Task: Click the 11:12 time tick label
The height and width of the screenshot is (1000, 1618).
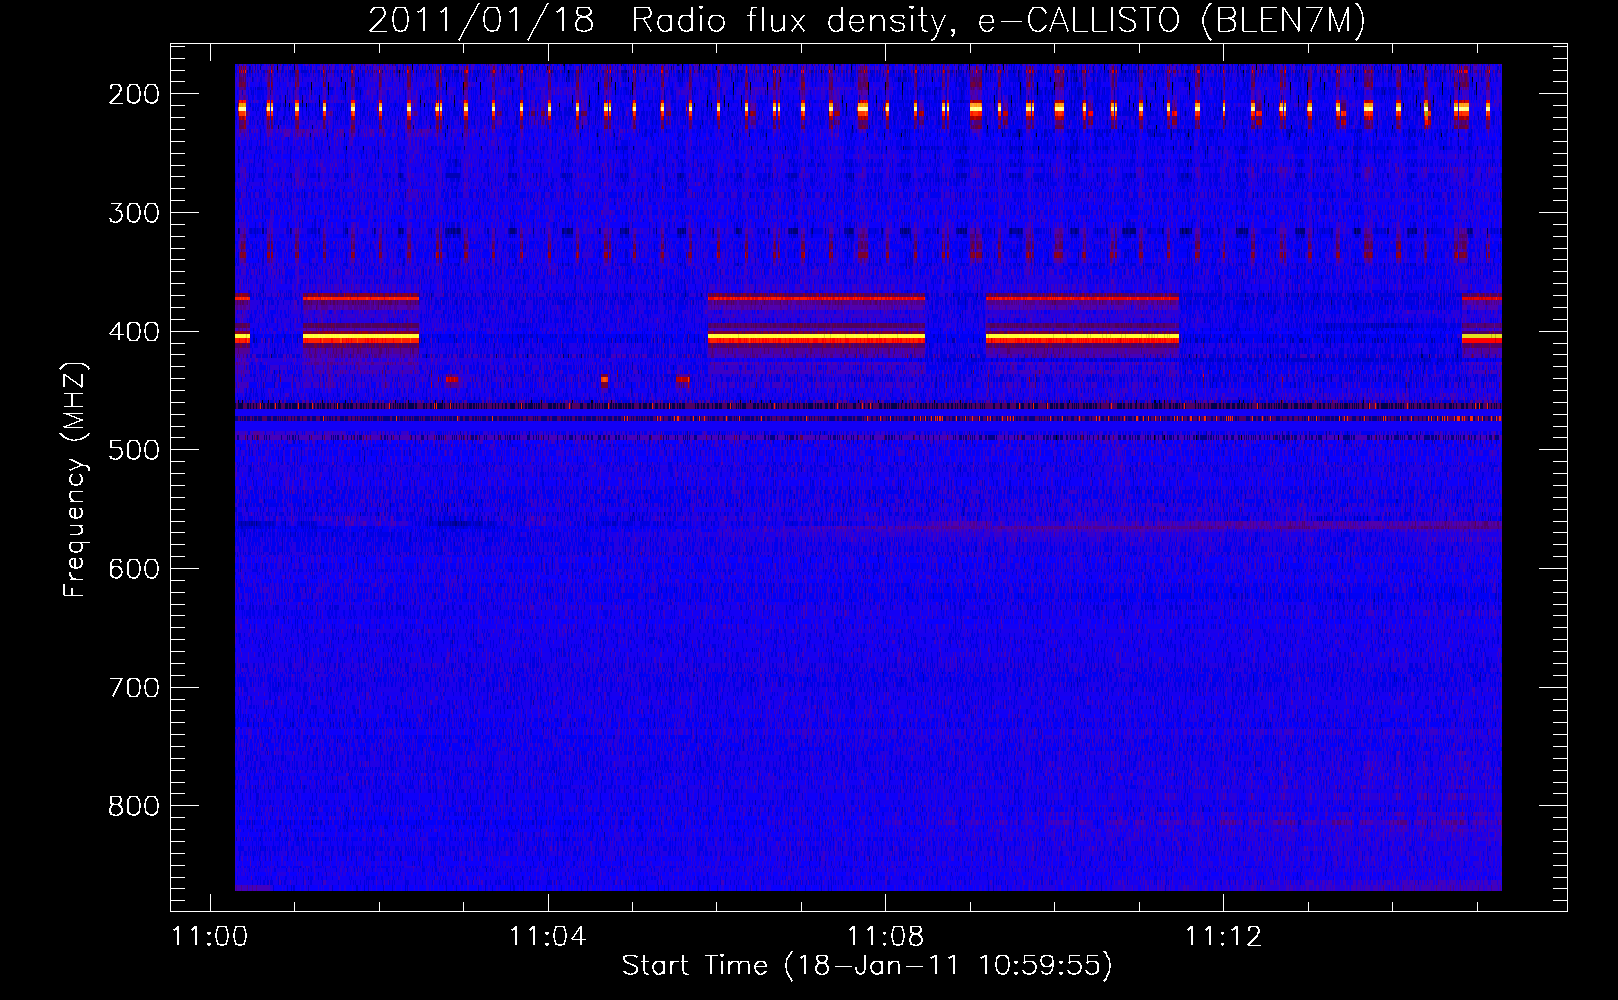Action: [x=1223, y=936]
